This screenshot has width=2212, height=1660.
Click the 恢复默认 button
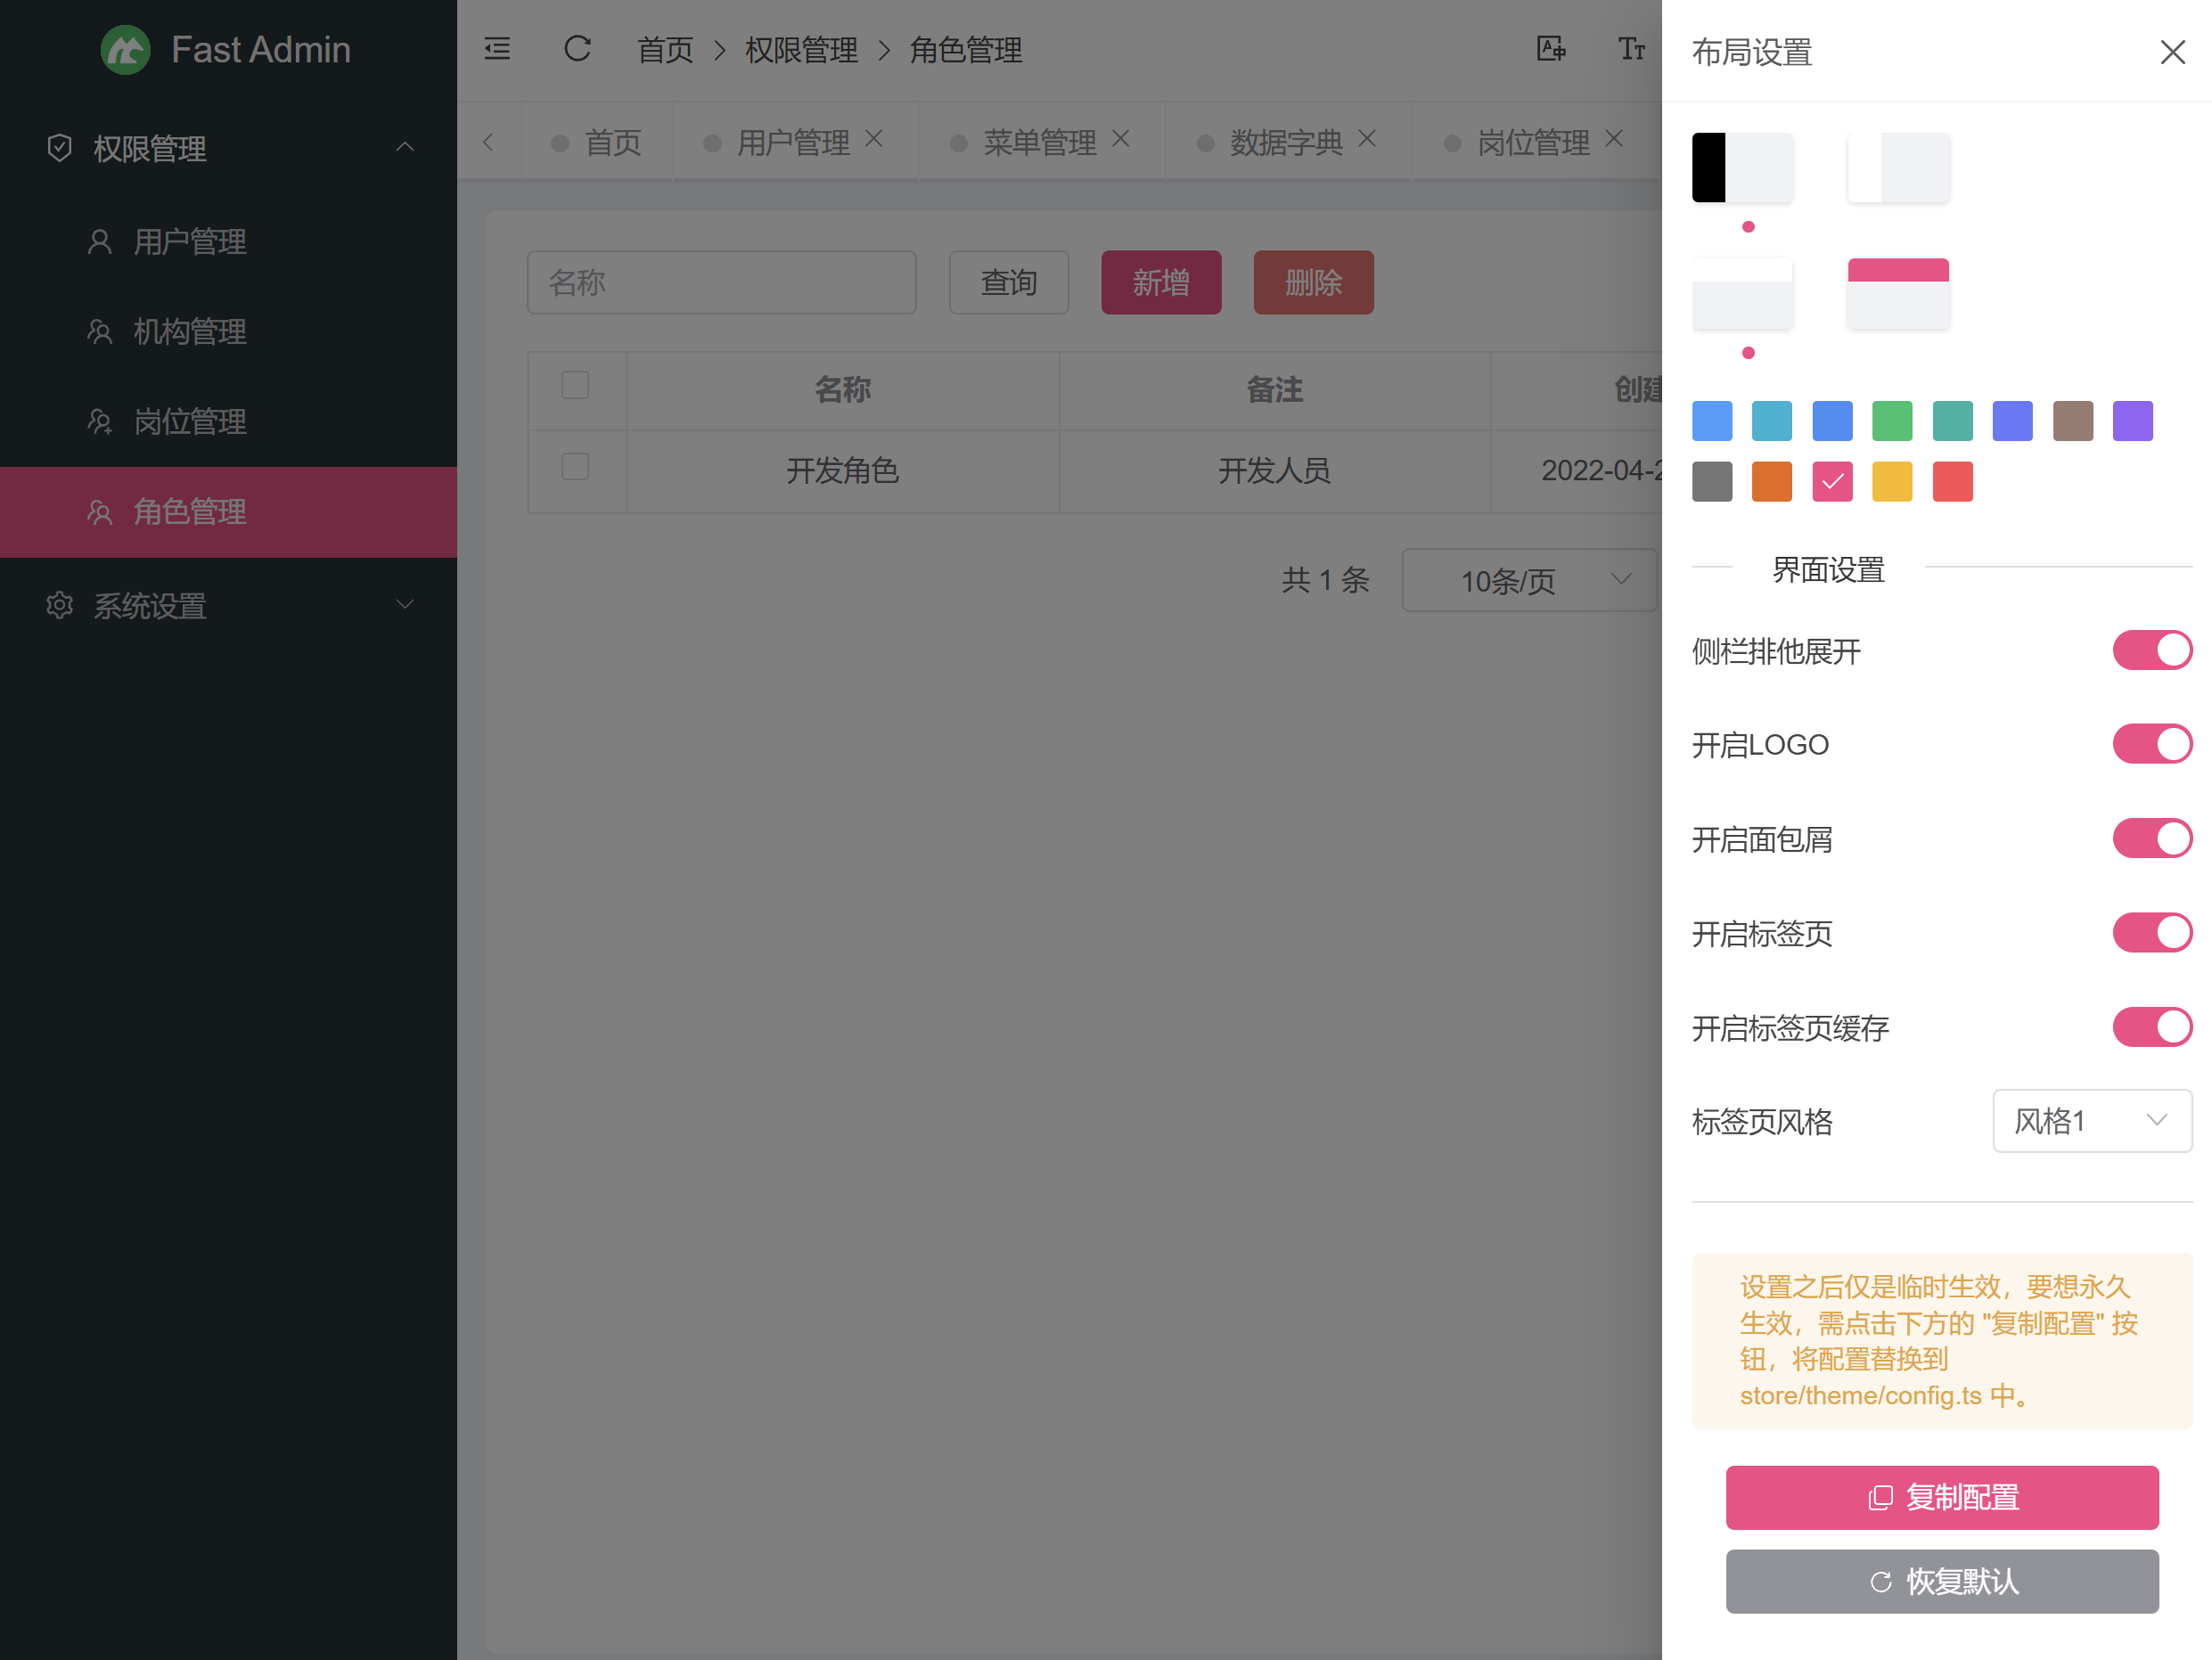pyautogui.click(x=1941, y=1581)
